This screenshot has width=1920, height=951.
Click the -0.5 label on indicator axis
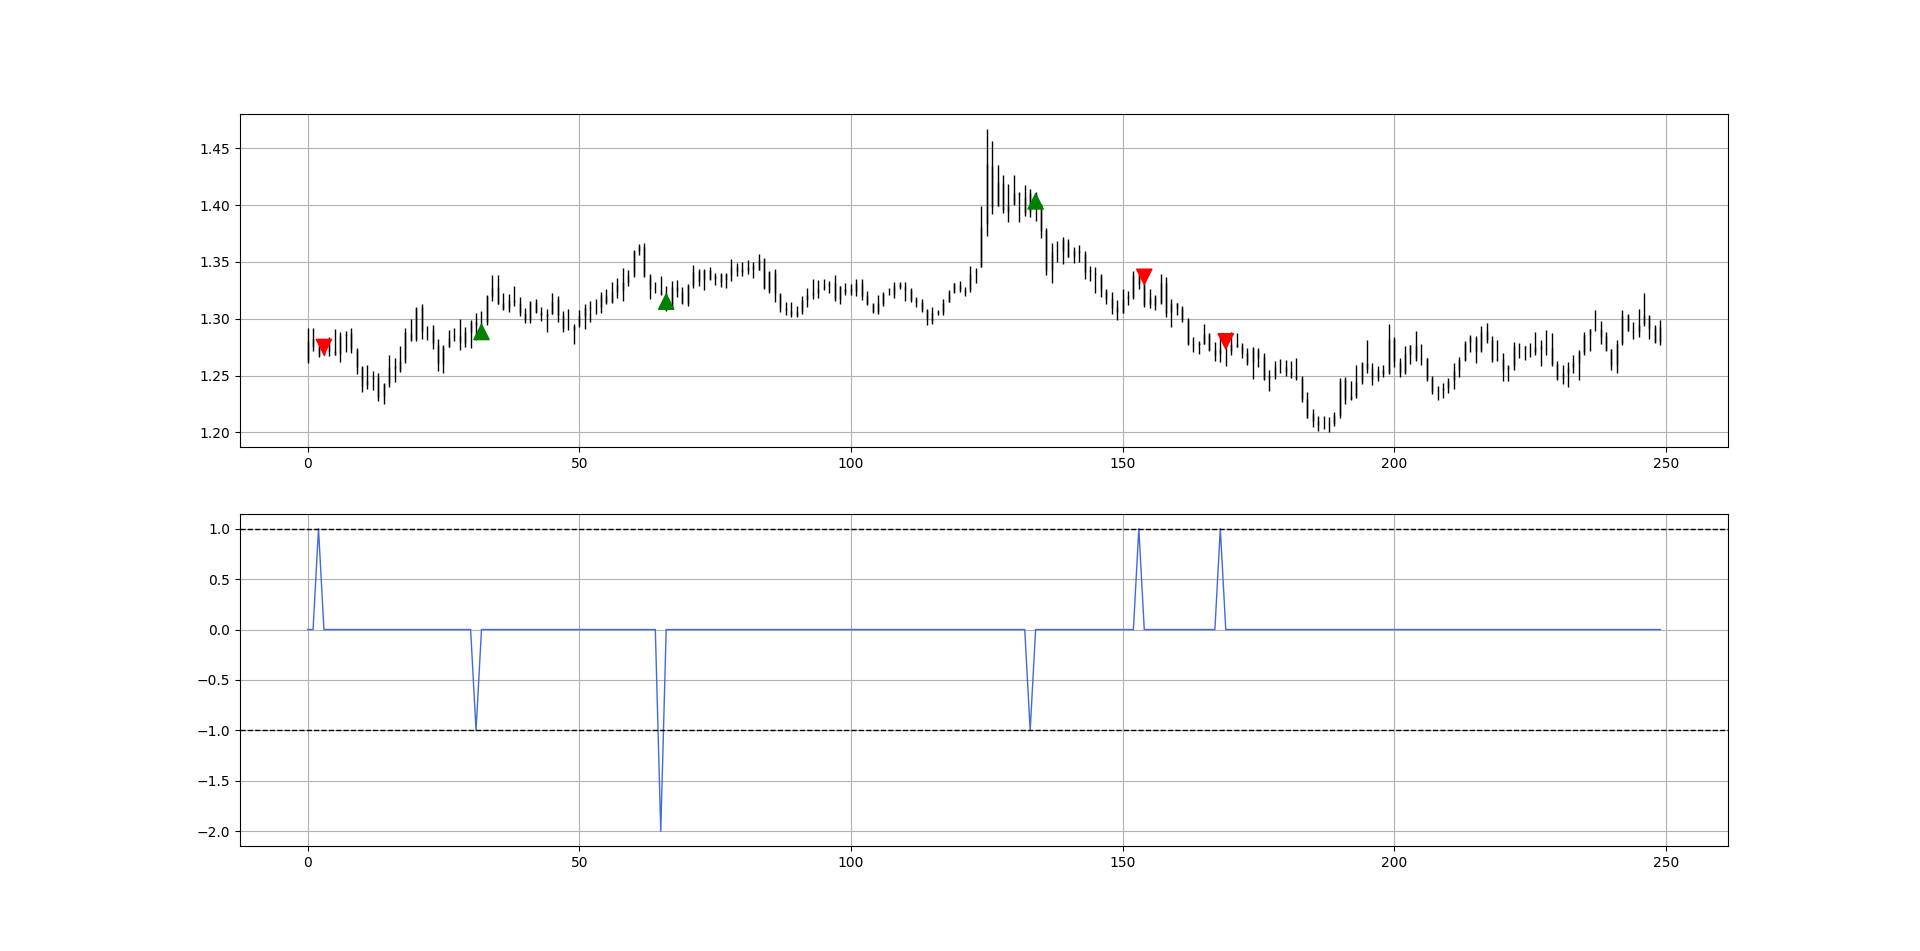click(212, 680)
